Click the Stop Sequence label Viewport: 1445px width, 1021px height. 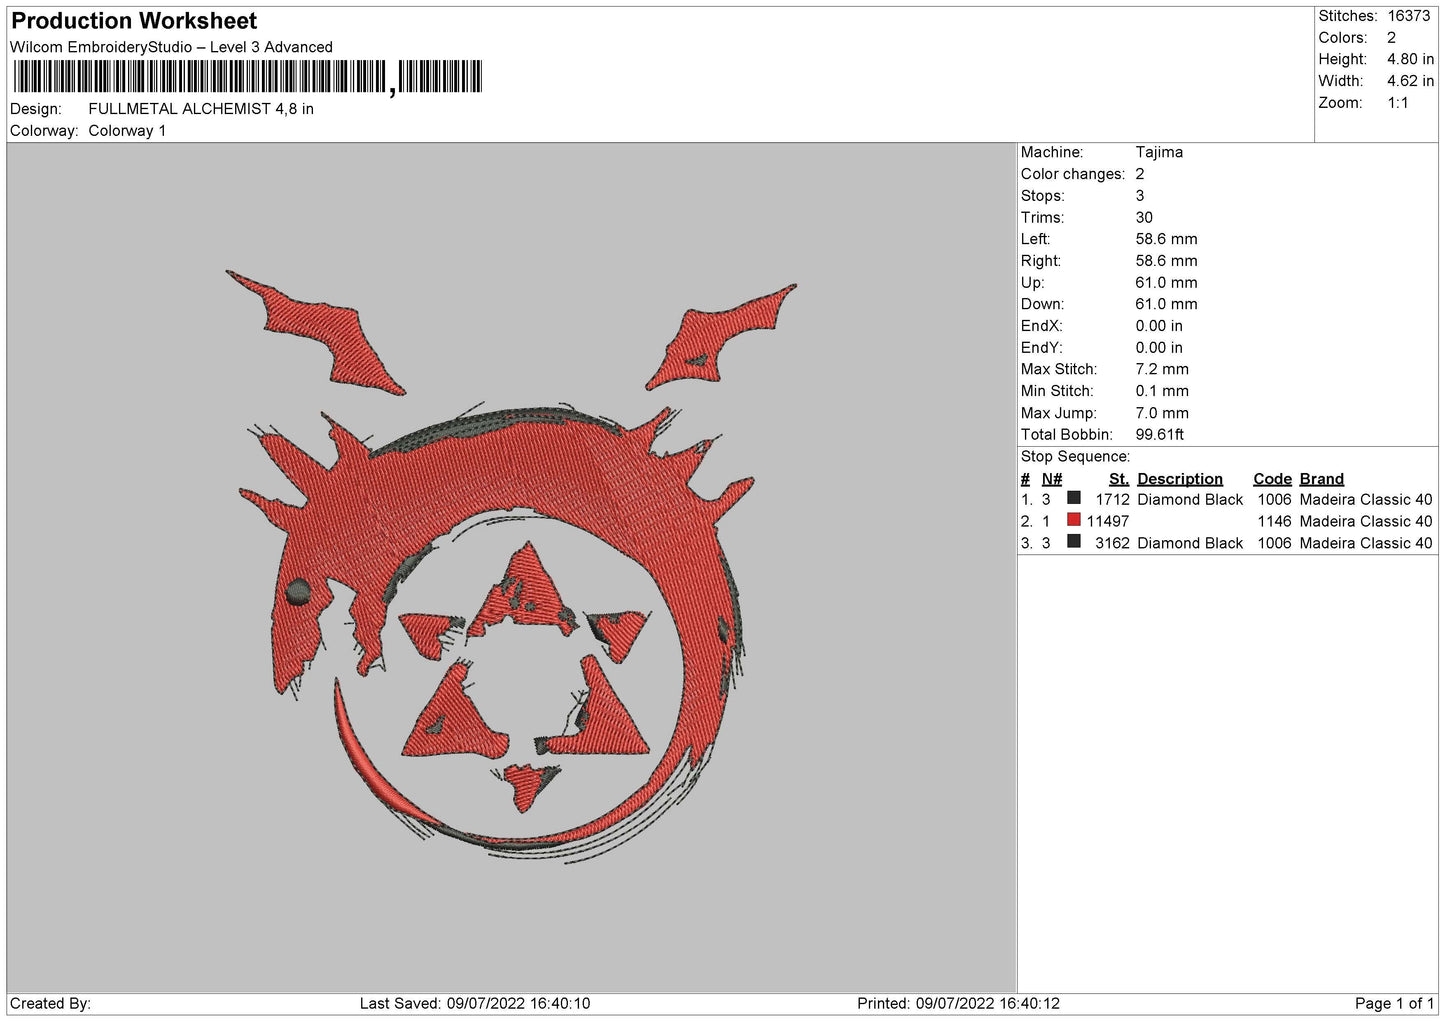click(1075, 457)
